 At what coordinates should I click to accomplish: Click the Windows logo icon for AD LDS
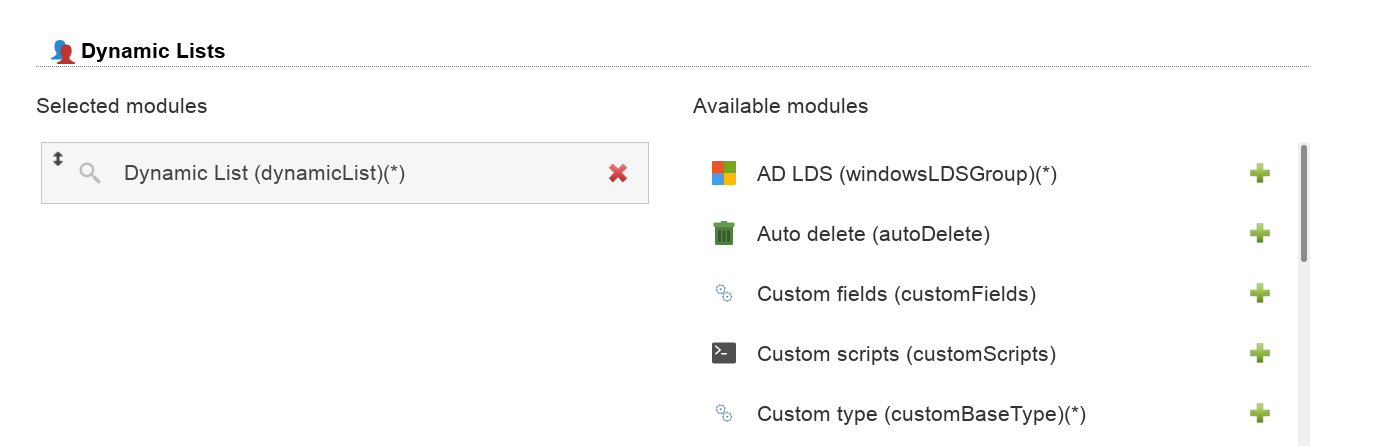[723, 174]
